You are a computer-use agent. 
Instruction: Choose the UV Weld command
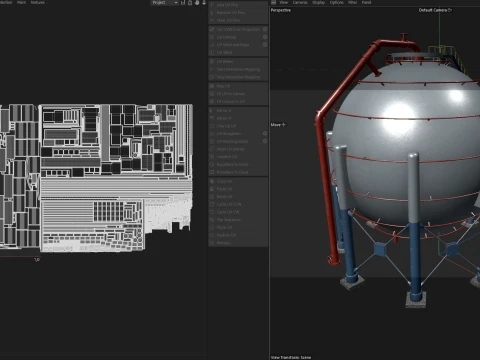(x=238, y=52)
